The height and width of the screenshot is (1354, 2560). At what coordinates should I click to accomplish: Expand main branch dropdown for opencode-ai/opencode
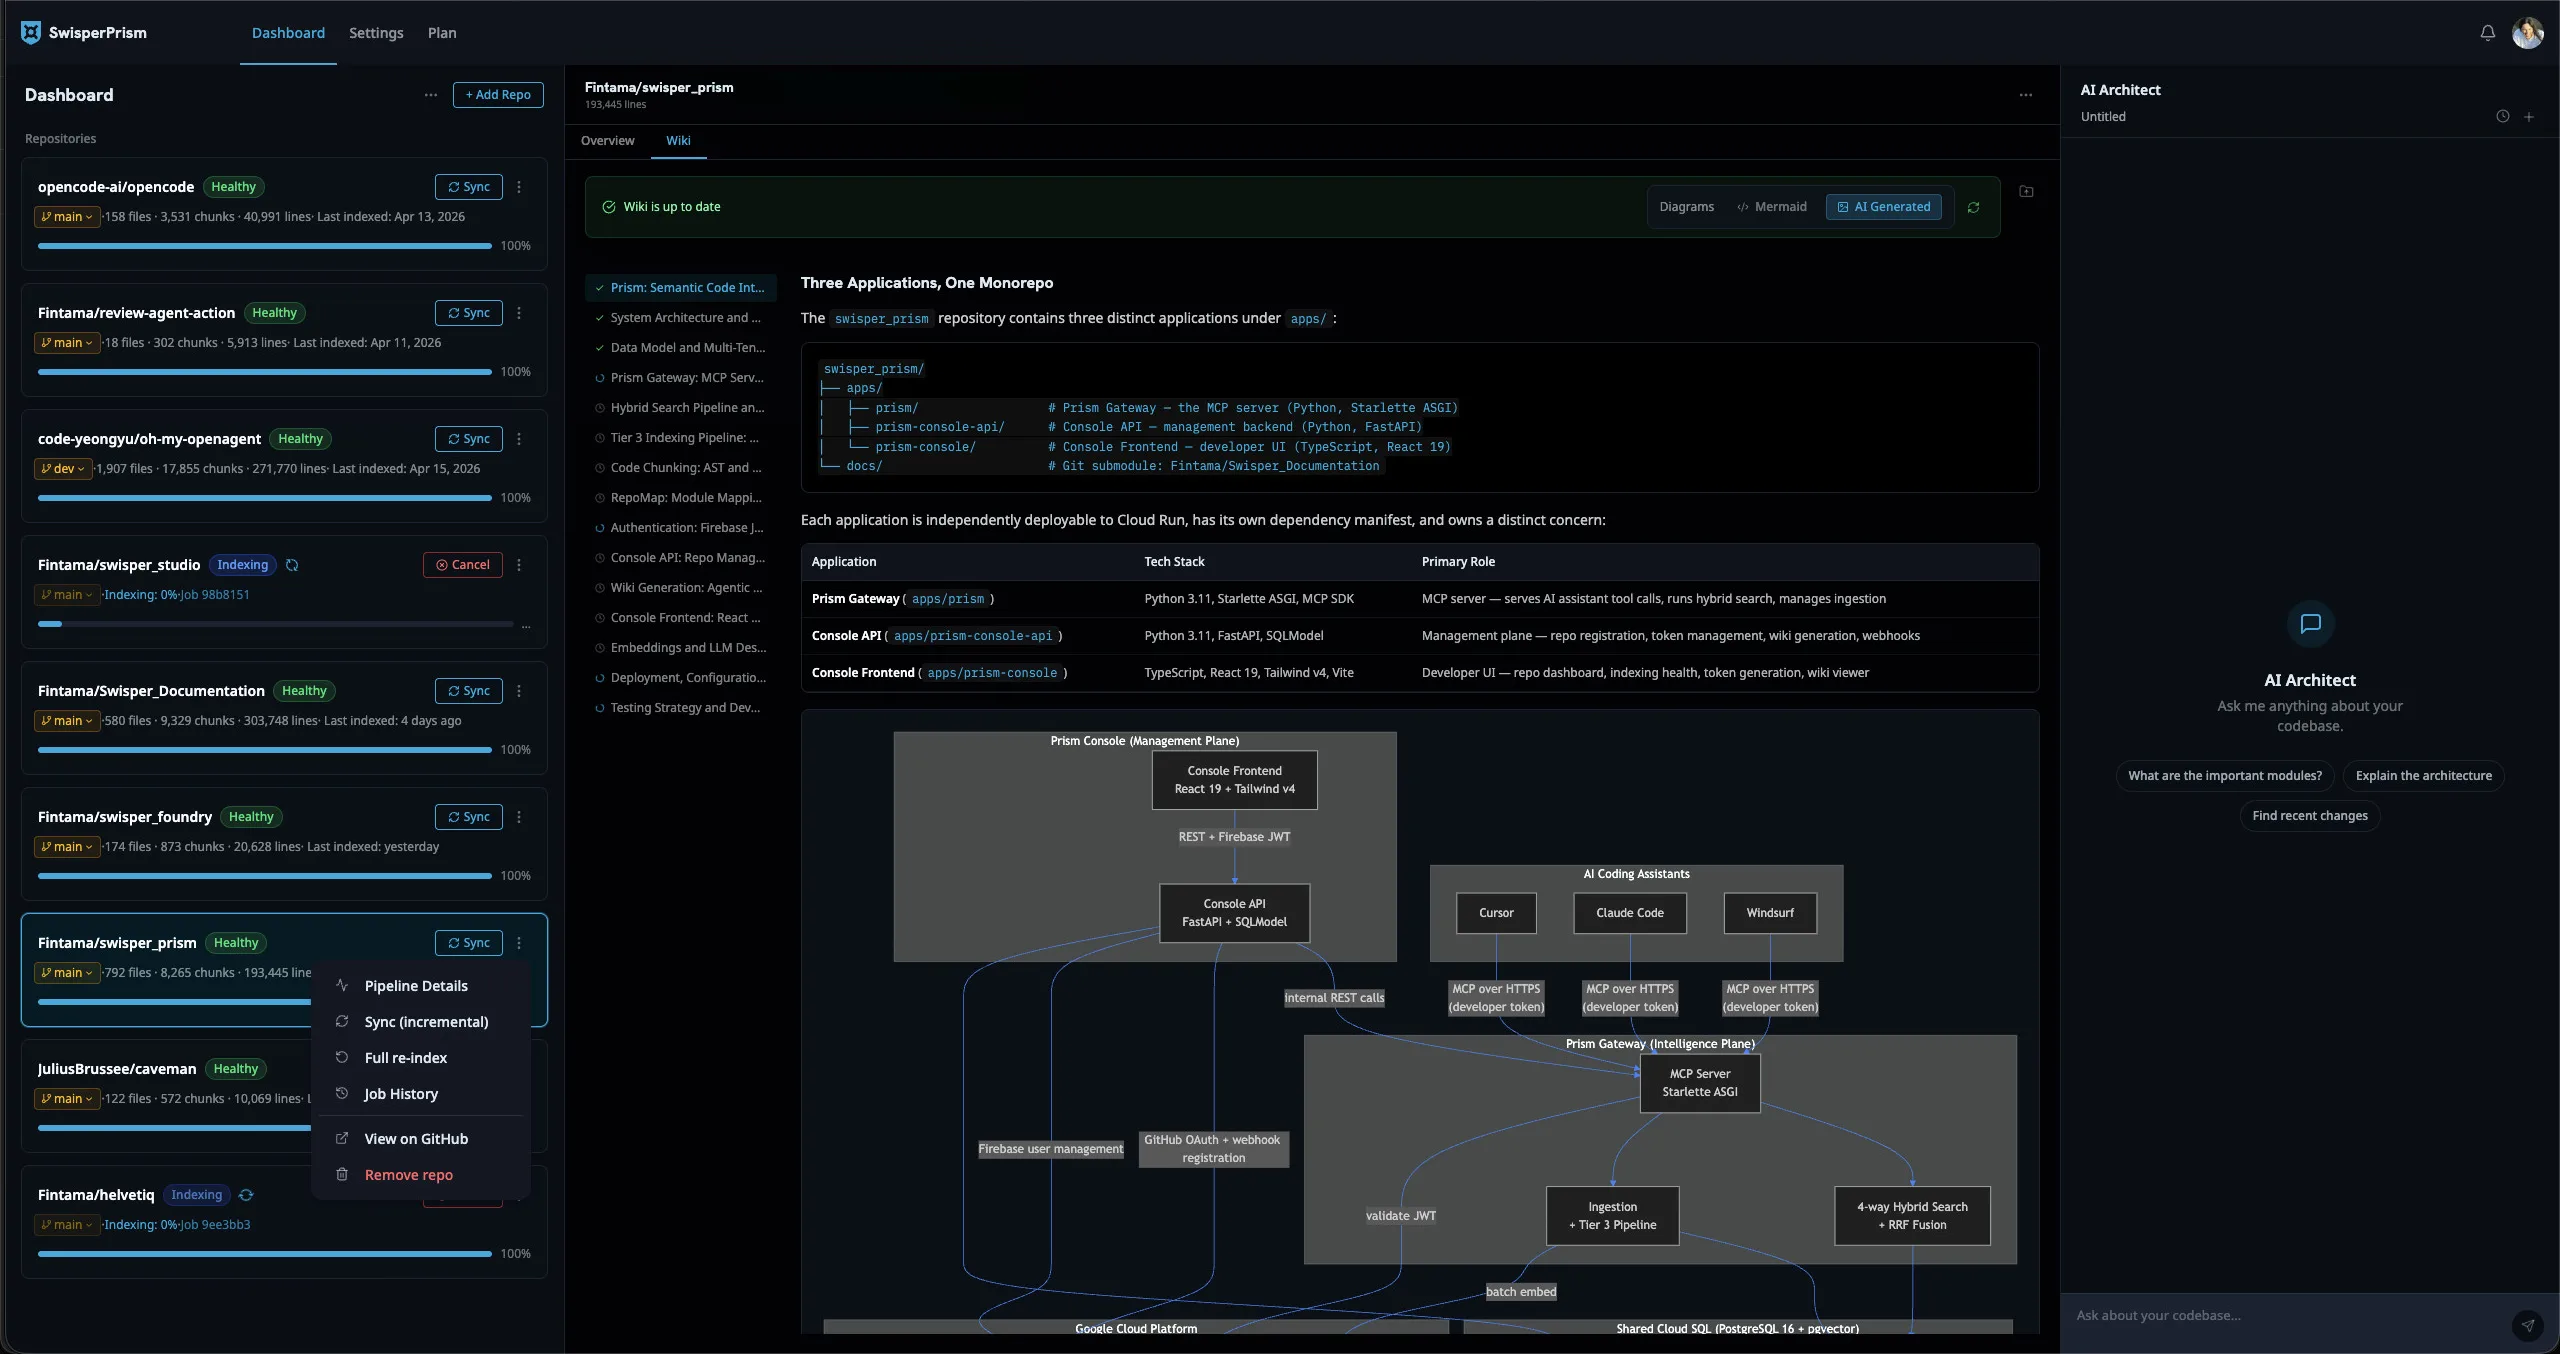tap(67, 217)
